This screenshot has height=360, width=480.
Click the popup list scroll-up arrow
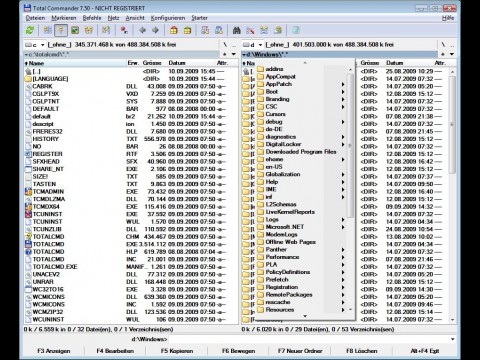coord(305,62)
